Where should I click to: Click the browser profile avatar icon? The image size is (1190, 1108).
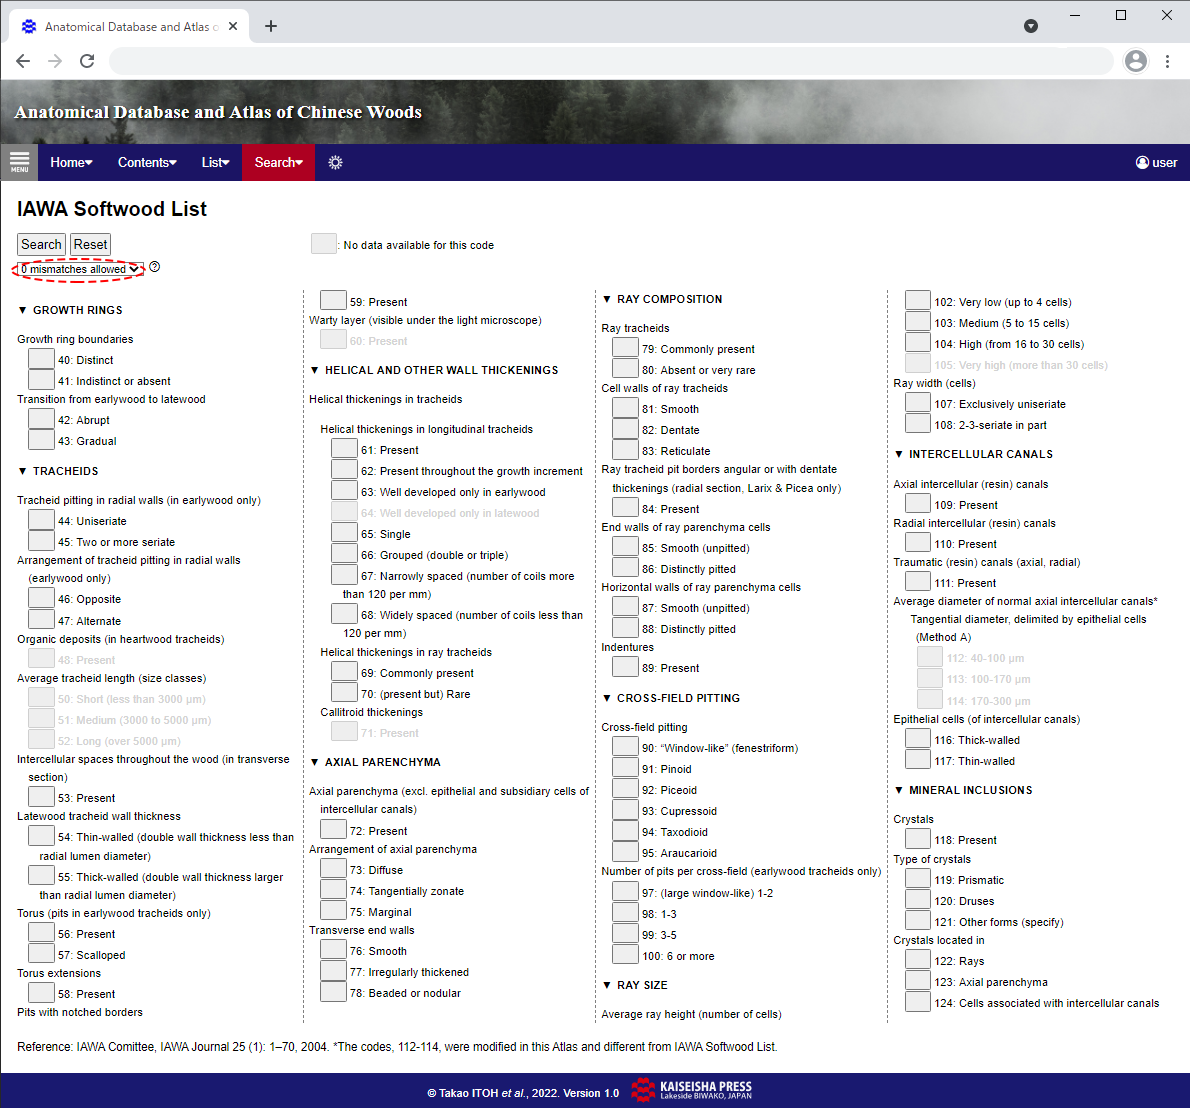click(1135, 61)
